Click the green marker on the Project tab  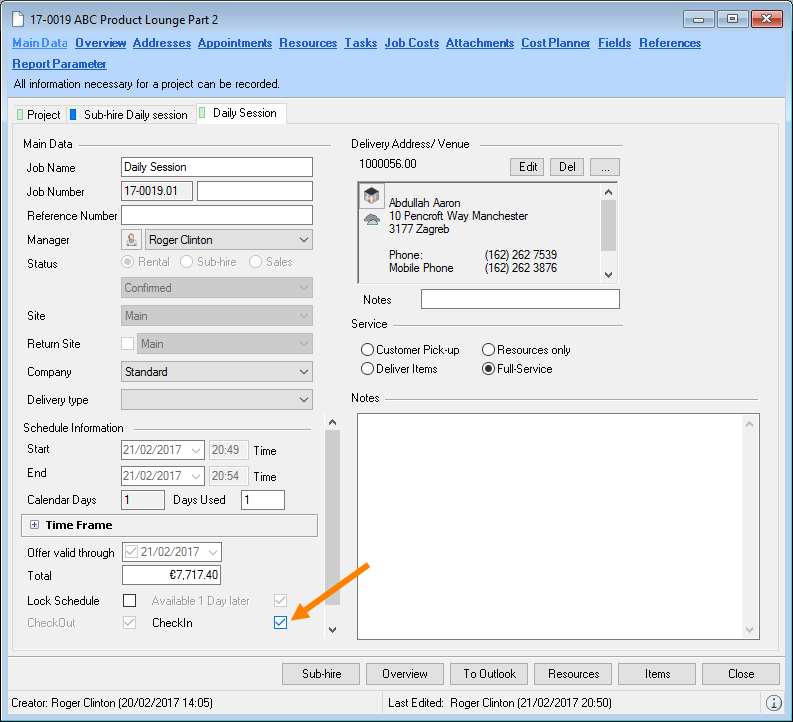coord(20,115)
